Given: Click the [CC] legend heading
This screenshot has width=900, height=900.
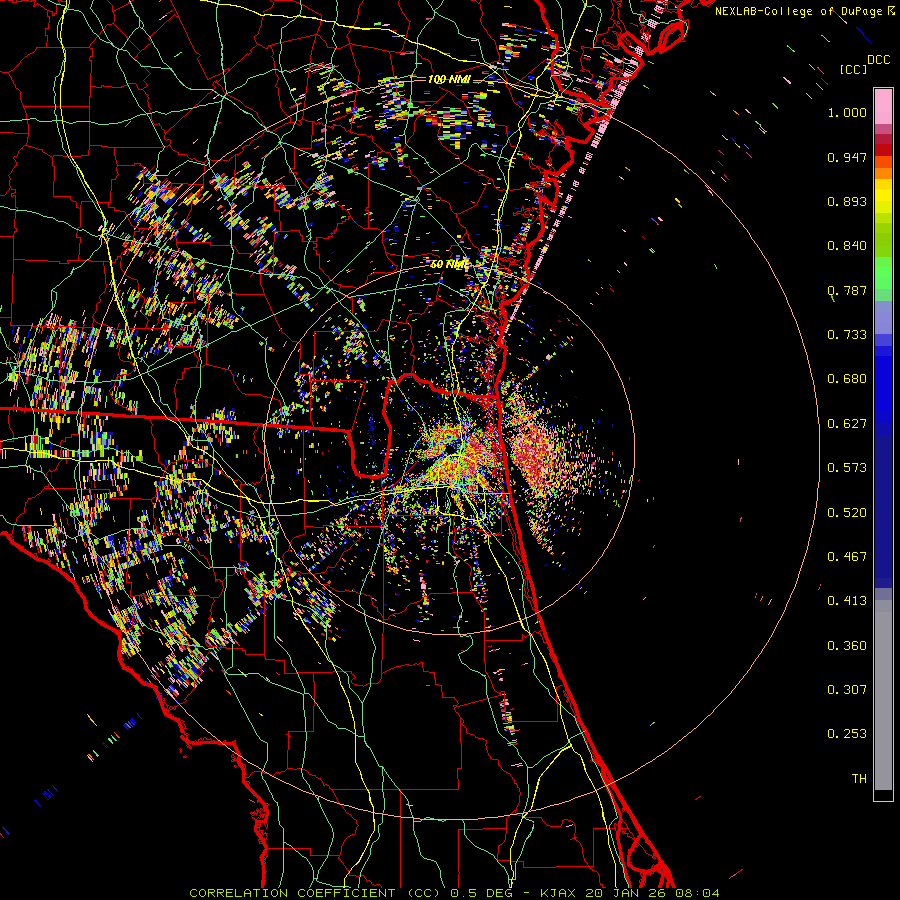Looking at the screenshot, I should [853, 69].
